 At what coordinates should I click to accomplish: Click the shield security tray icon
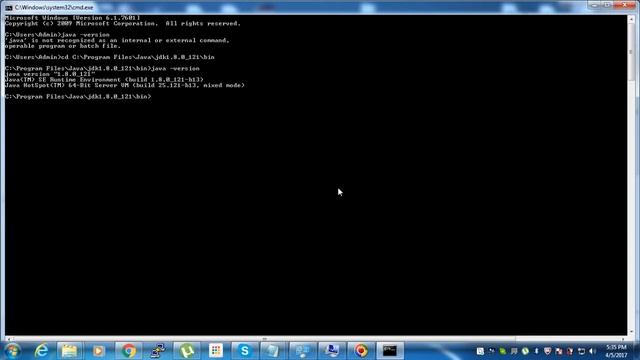point(547,351)
